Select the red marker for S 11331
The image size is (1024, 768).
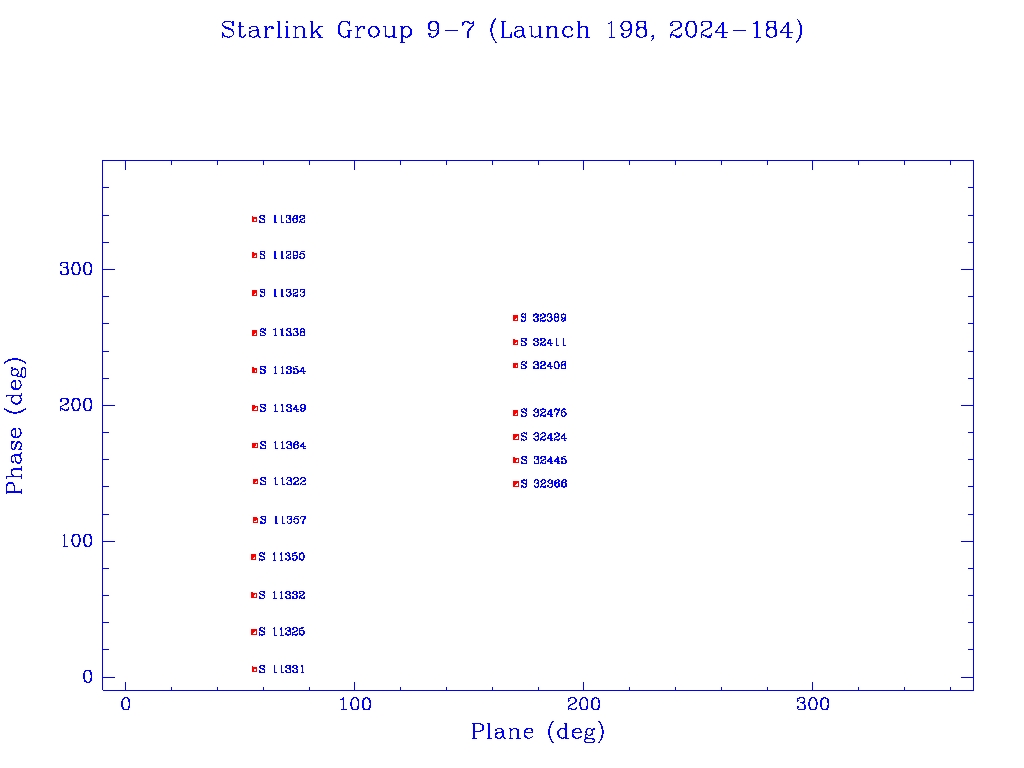[255, 669]
